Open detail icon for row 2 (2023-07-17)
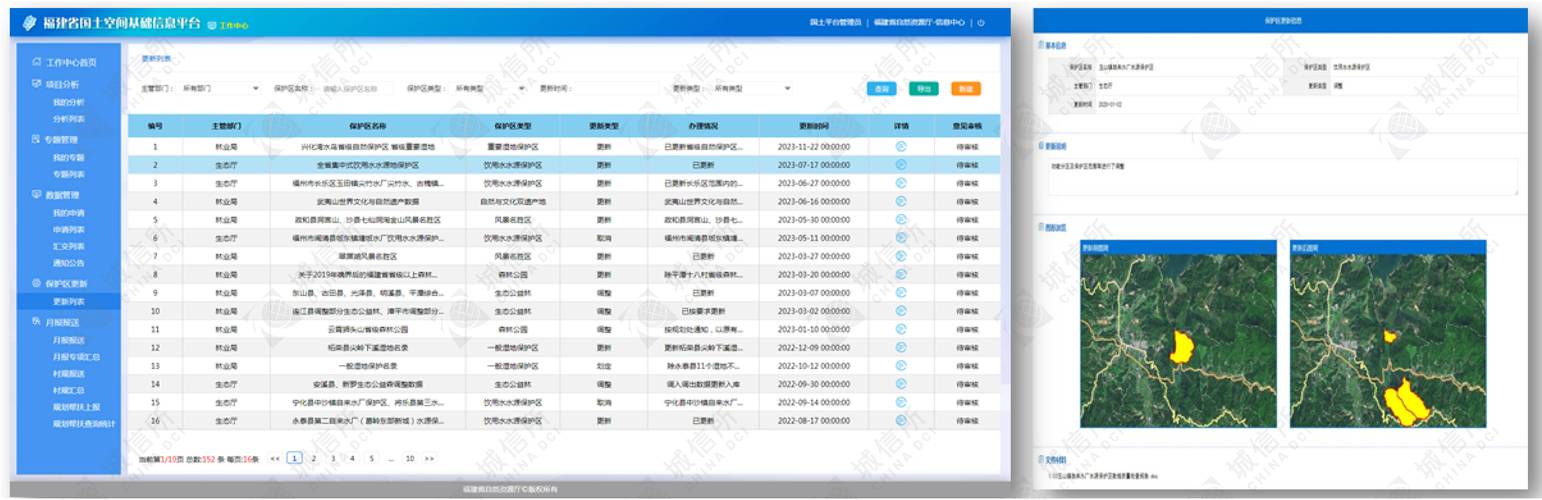Screen dimensions: 1542x500 900,164
